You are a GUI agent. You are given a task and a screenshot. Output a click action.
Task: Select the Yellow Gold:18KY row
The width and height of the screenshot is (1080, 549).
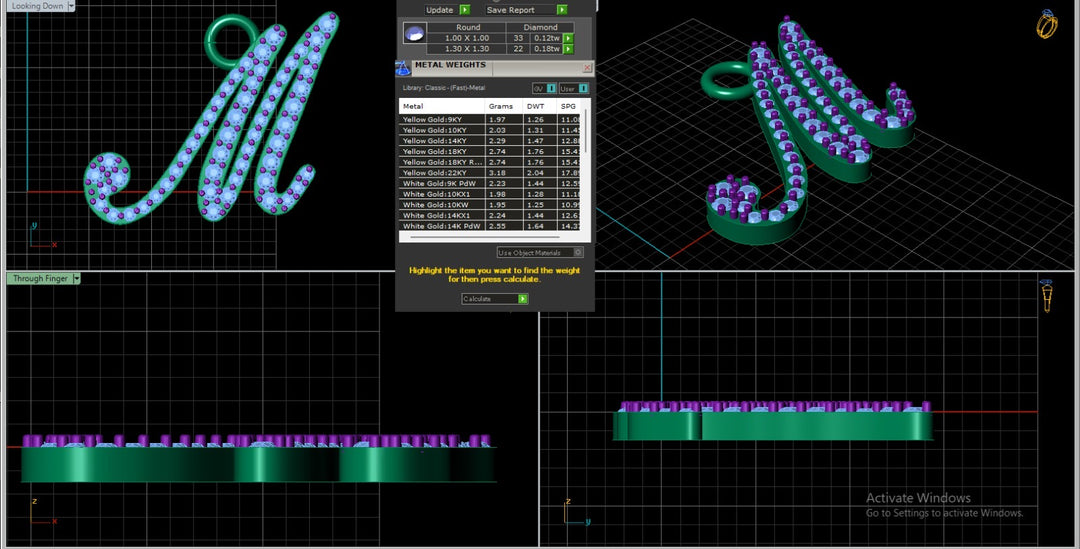tap(441, 152)
